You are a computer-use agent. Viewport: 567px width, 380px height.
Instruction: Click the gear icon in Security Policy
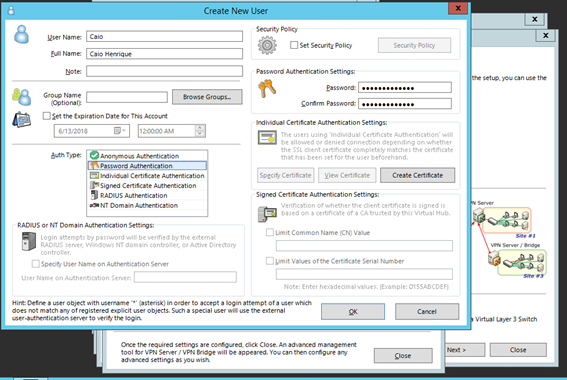click(x=267, y=46)
